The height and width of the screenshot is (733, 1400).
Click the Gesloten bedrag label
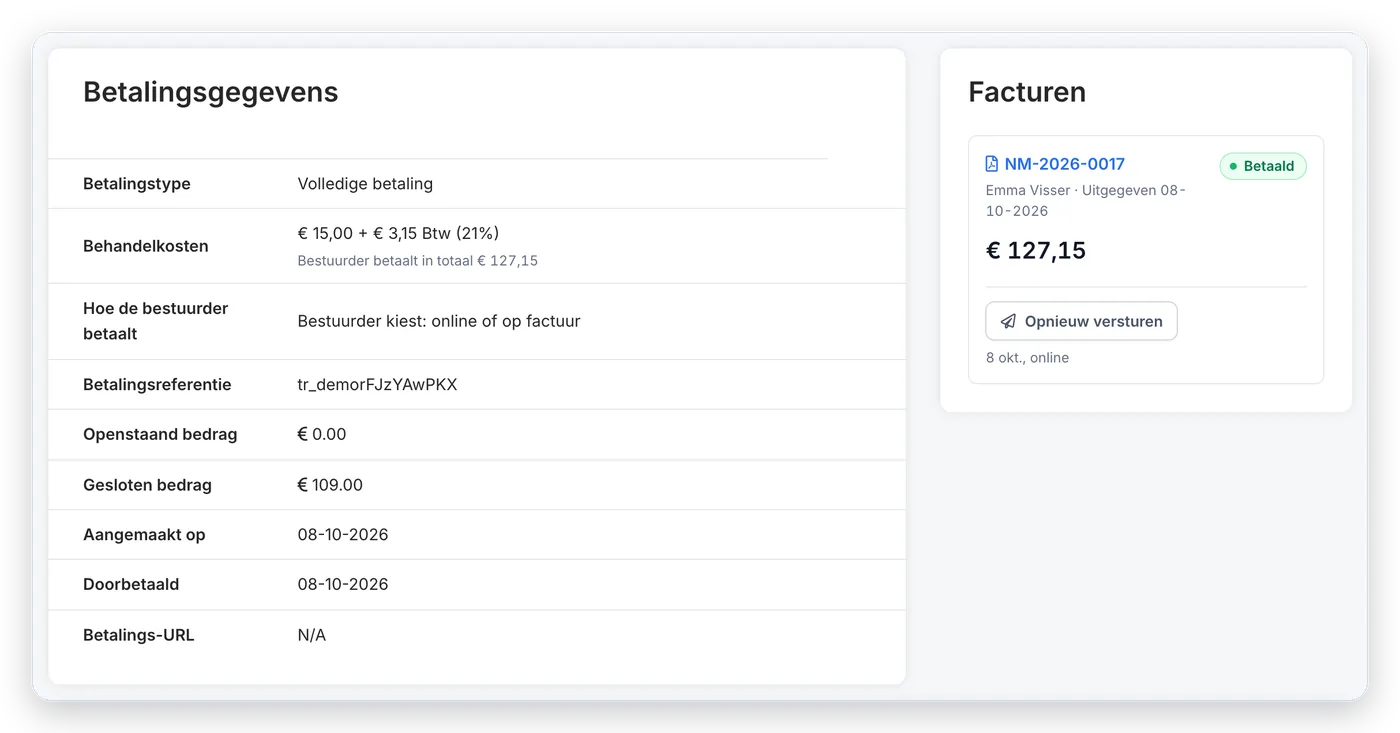coord(147,485)
